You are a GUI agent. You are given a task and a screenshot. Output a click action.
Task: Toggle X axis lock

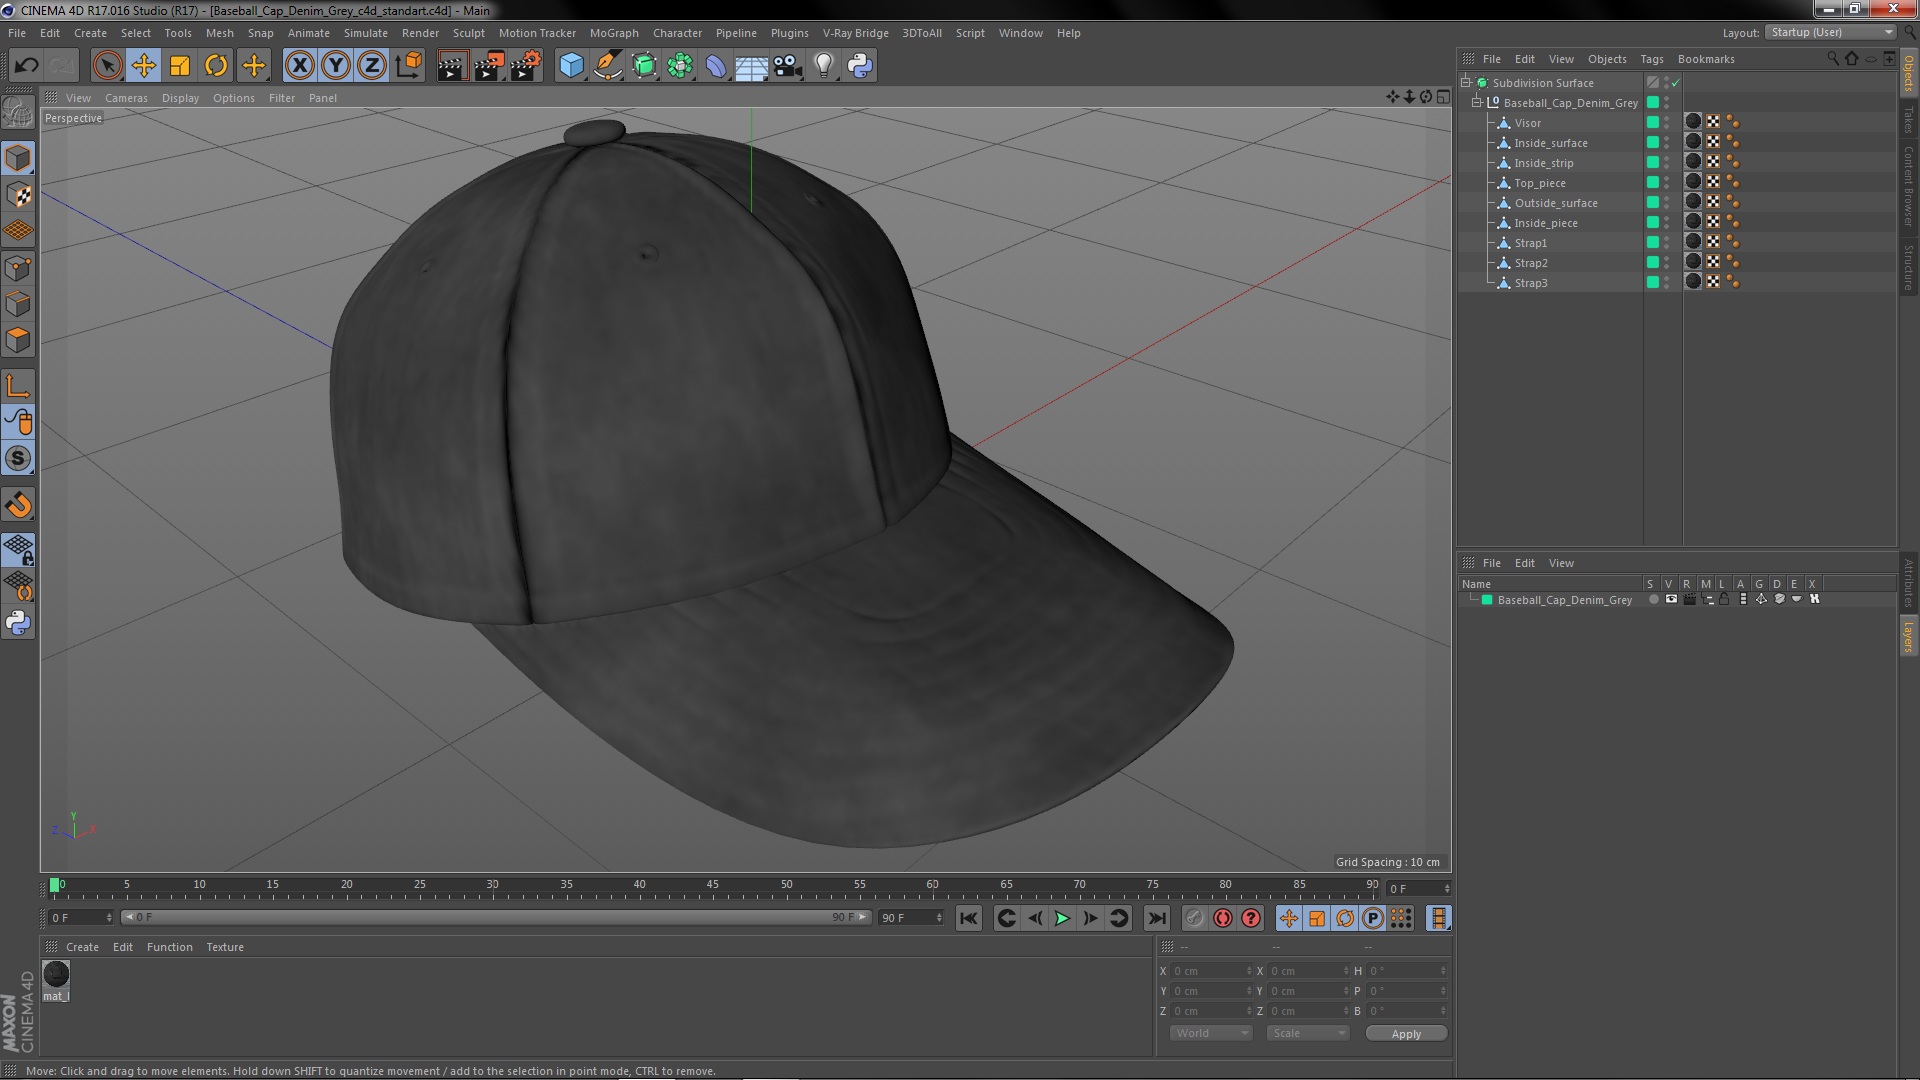299,66
